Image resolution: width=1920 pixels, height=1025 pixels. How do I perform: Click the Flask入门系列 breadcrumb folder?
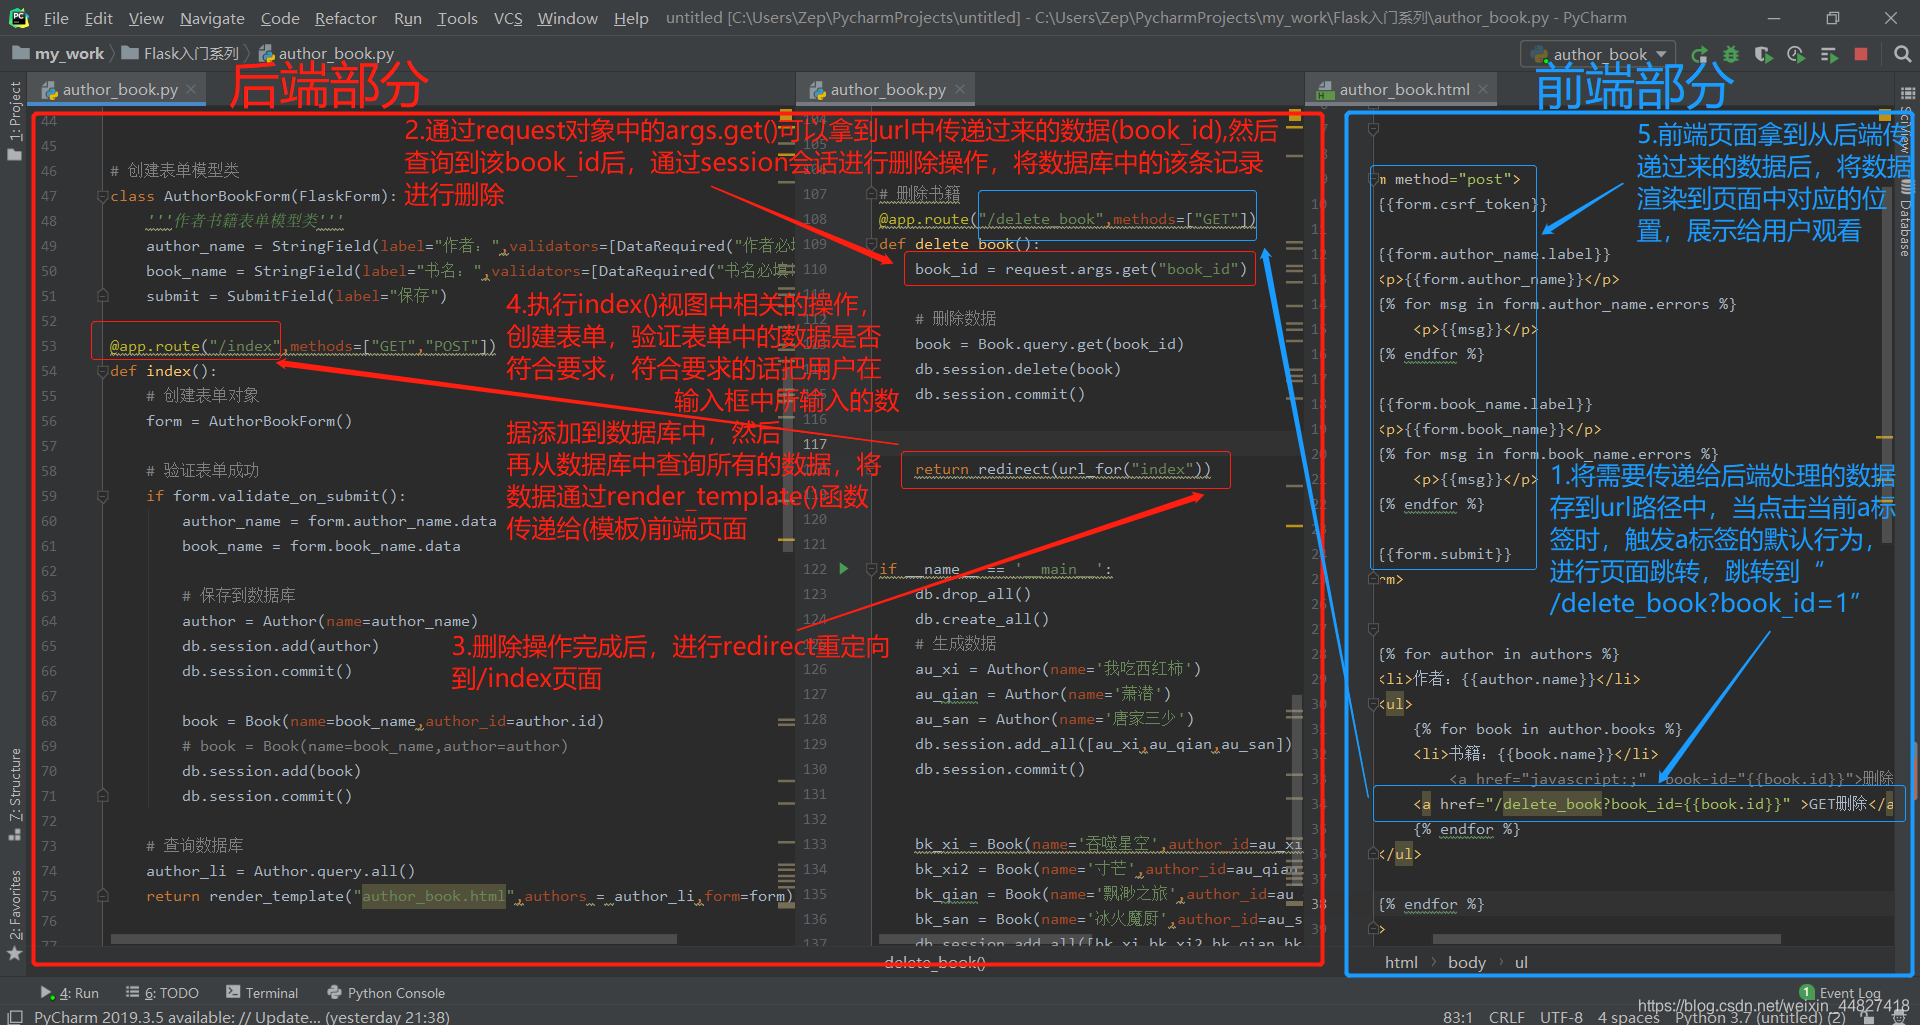point(181,53)
